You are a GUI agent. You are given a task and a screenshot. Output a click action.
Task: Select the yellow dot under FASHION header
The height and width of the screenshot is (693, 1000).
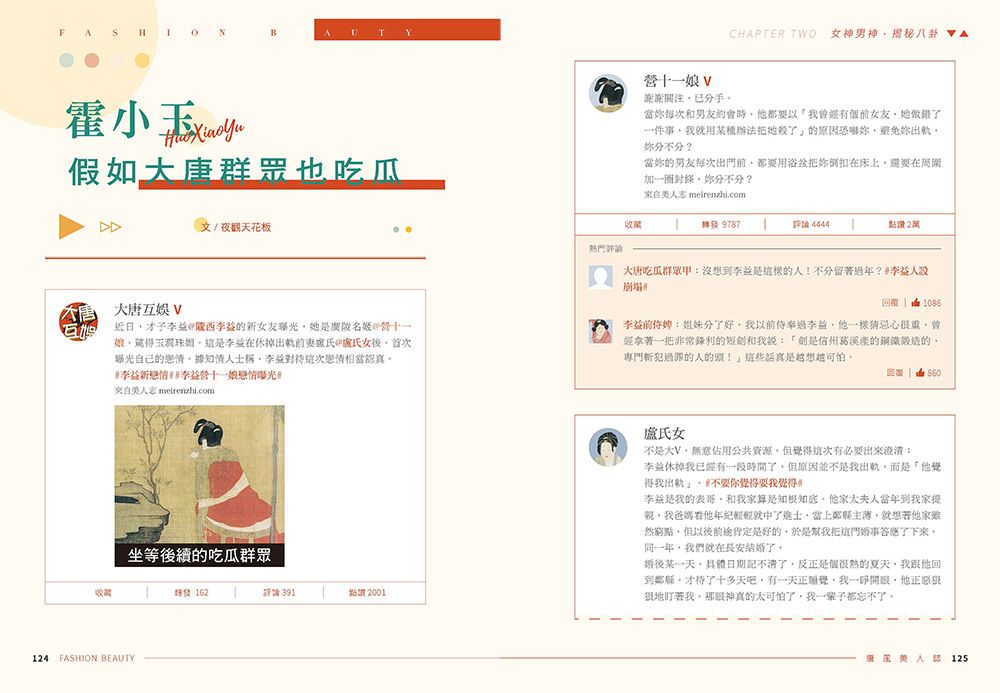(x=142, y=61)
